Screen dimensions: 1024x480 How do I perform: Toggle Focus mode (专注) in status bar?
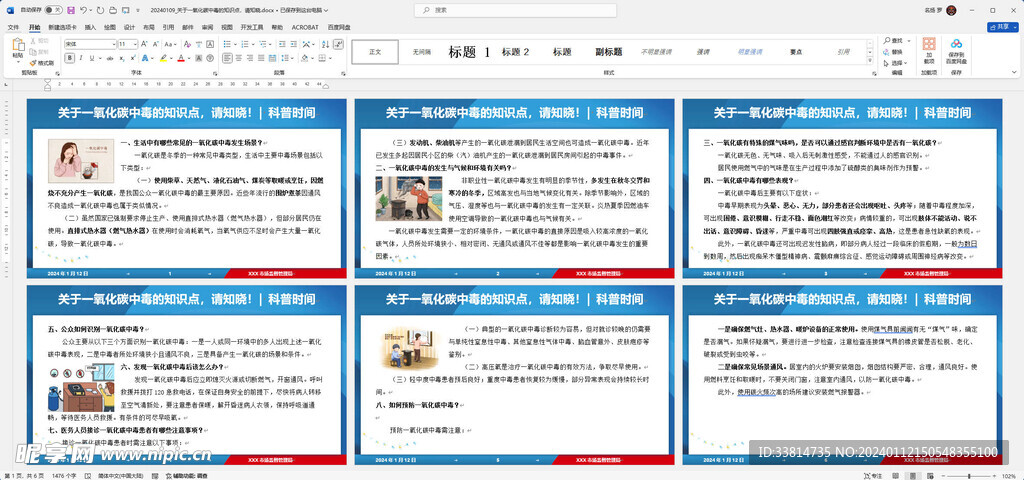874,475
